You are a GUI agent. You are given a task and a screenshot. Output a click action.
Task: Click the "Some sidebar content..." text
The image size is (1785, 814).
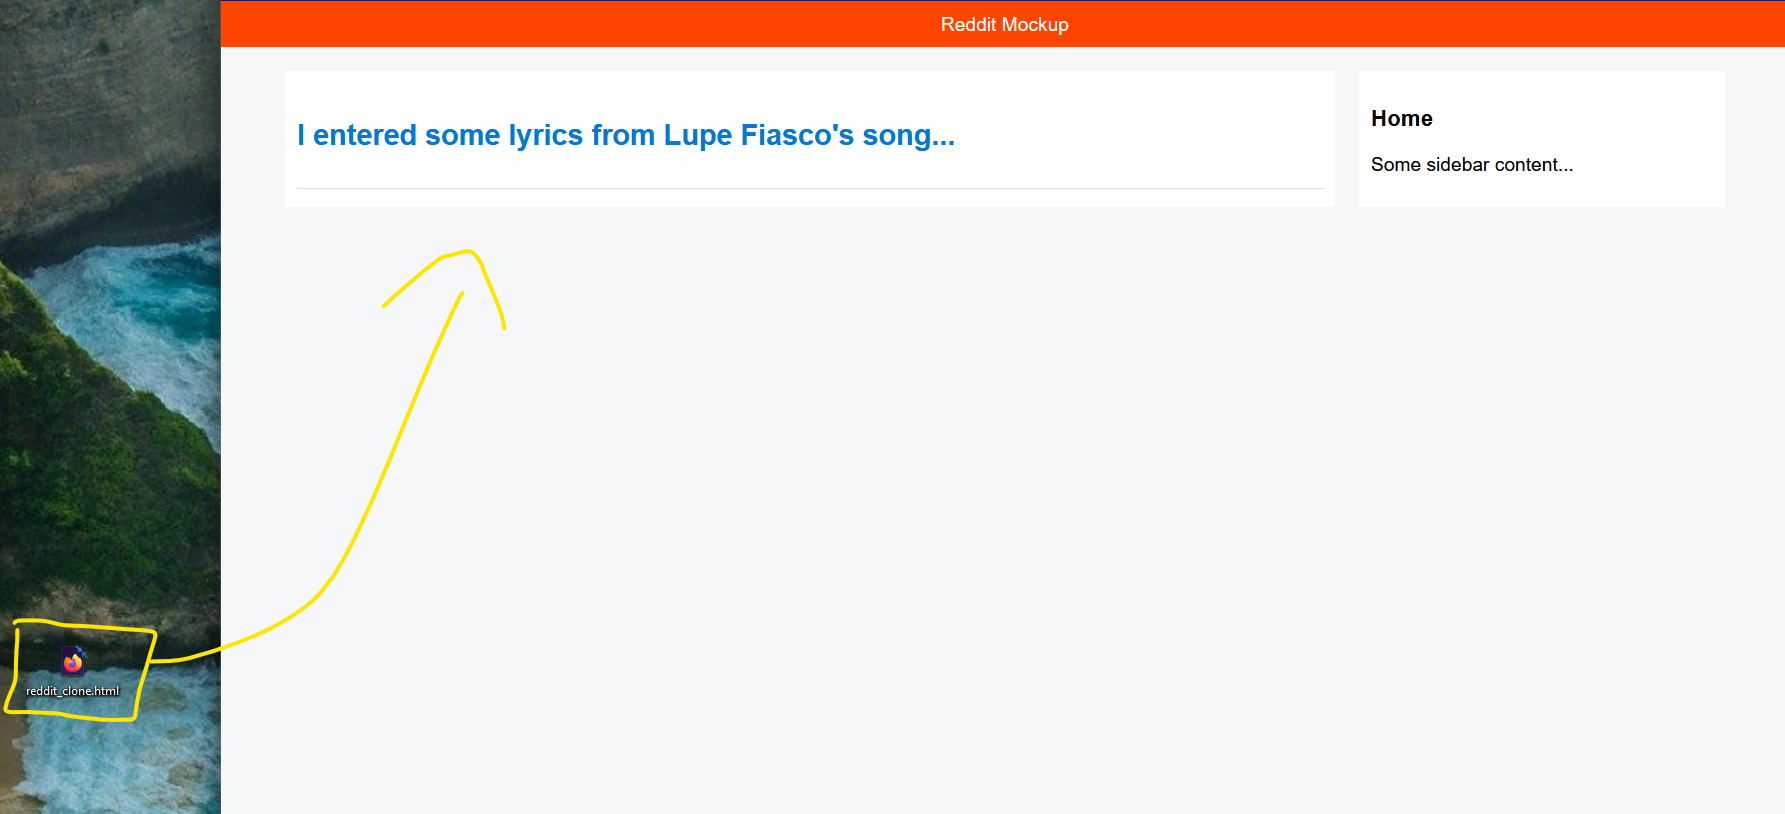1471,165
